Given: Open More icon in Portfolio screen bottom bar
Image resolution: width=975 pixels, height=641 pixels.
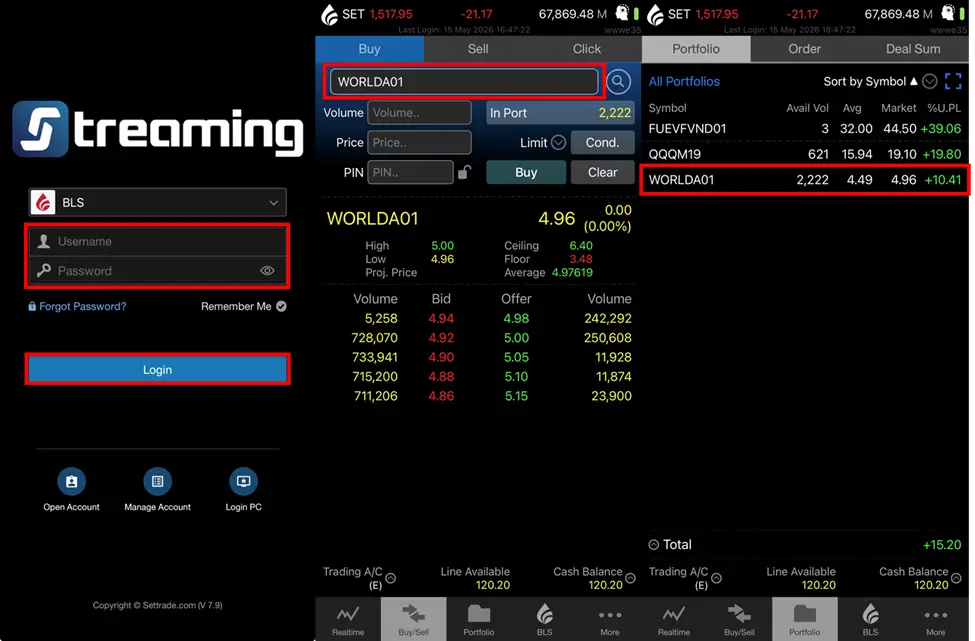Looking at the screenshot, I should [x=935, y=620].
